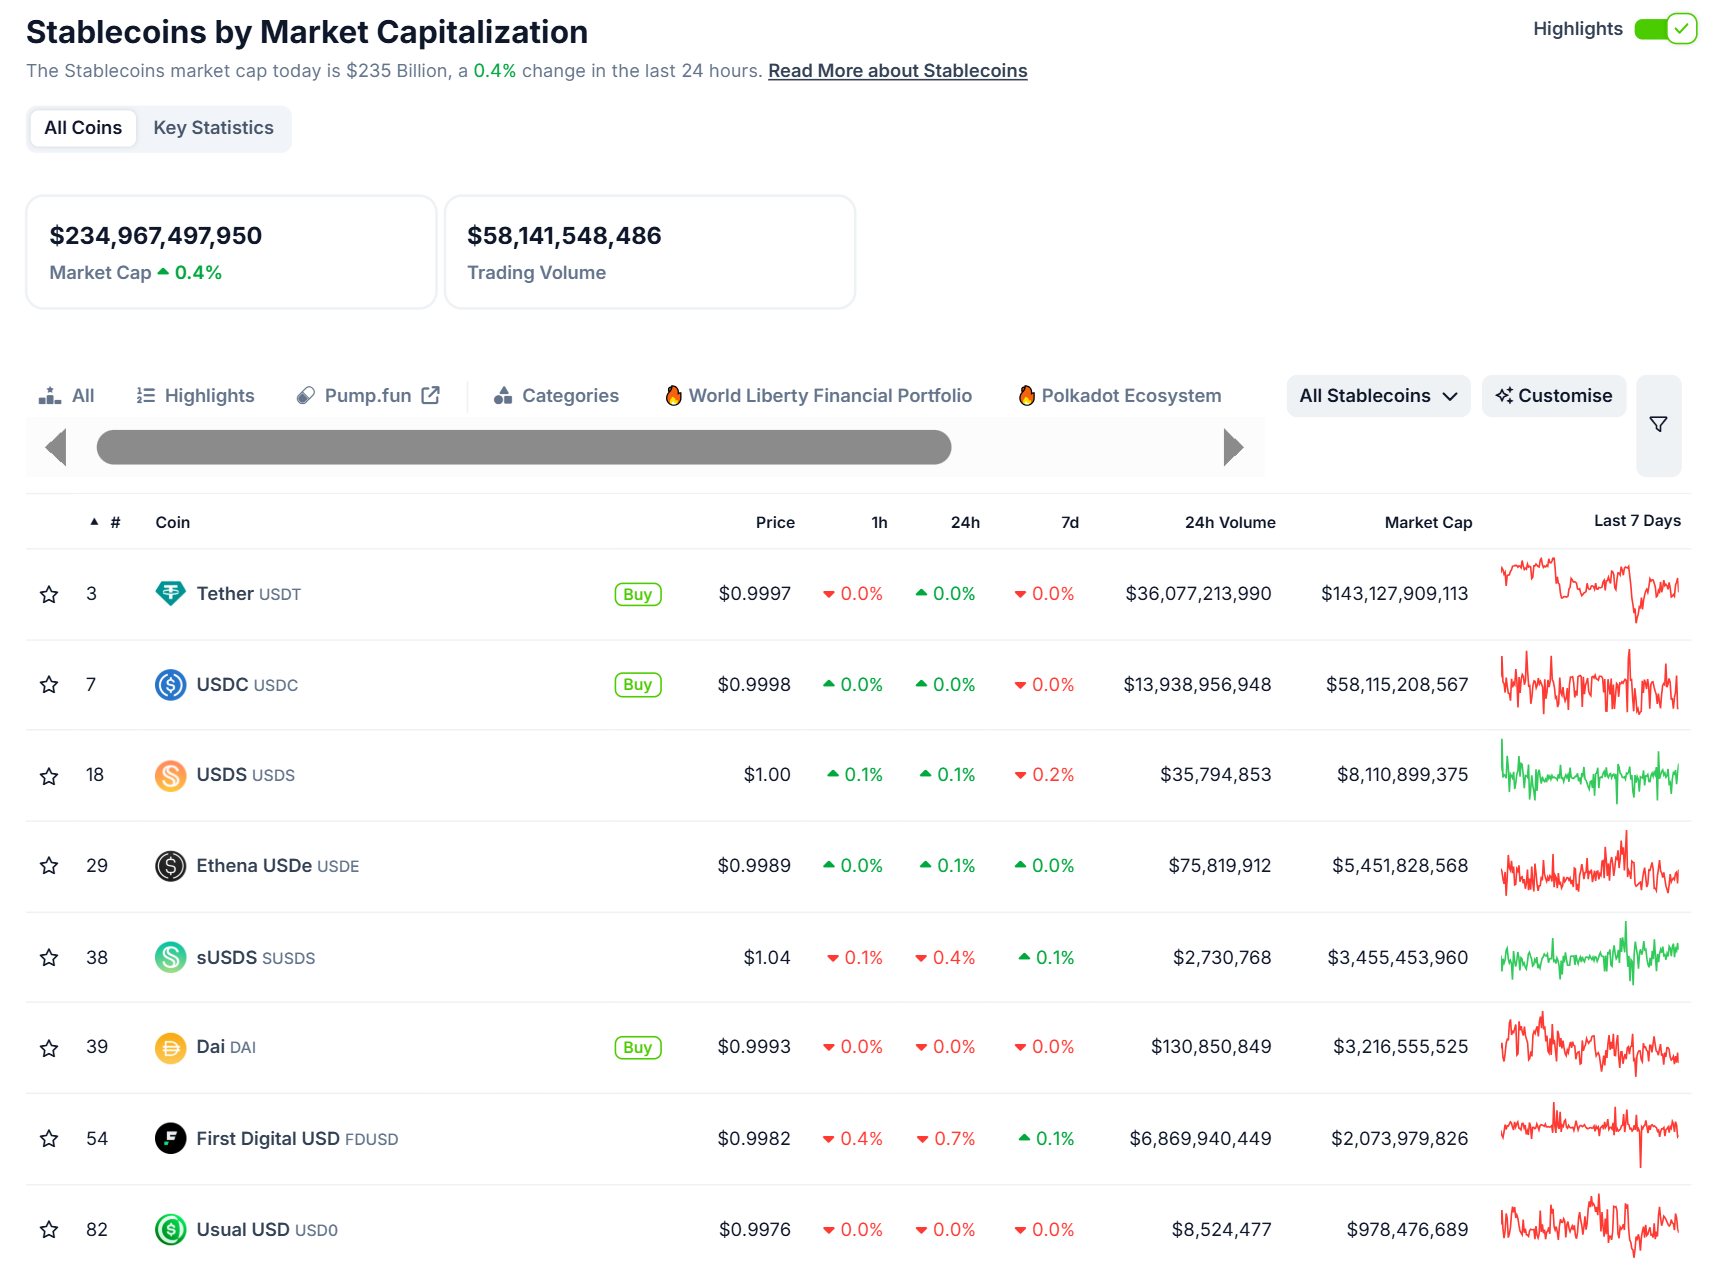Click Buy button for USDC
Viewport: 1729px width, 1269px height.
click(x=638, y=685)
